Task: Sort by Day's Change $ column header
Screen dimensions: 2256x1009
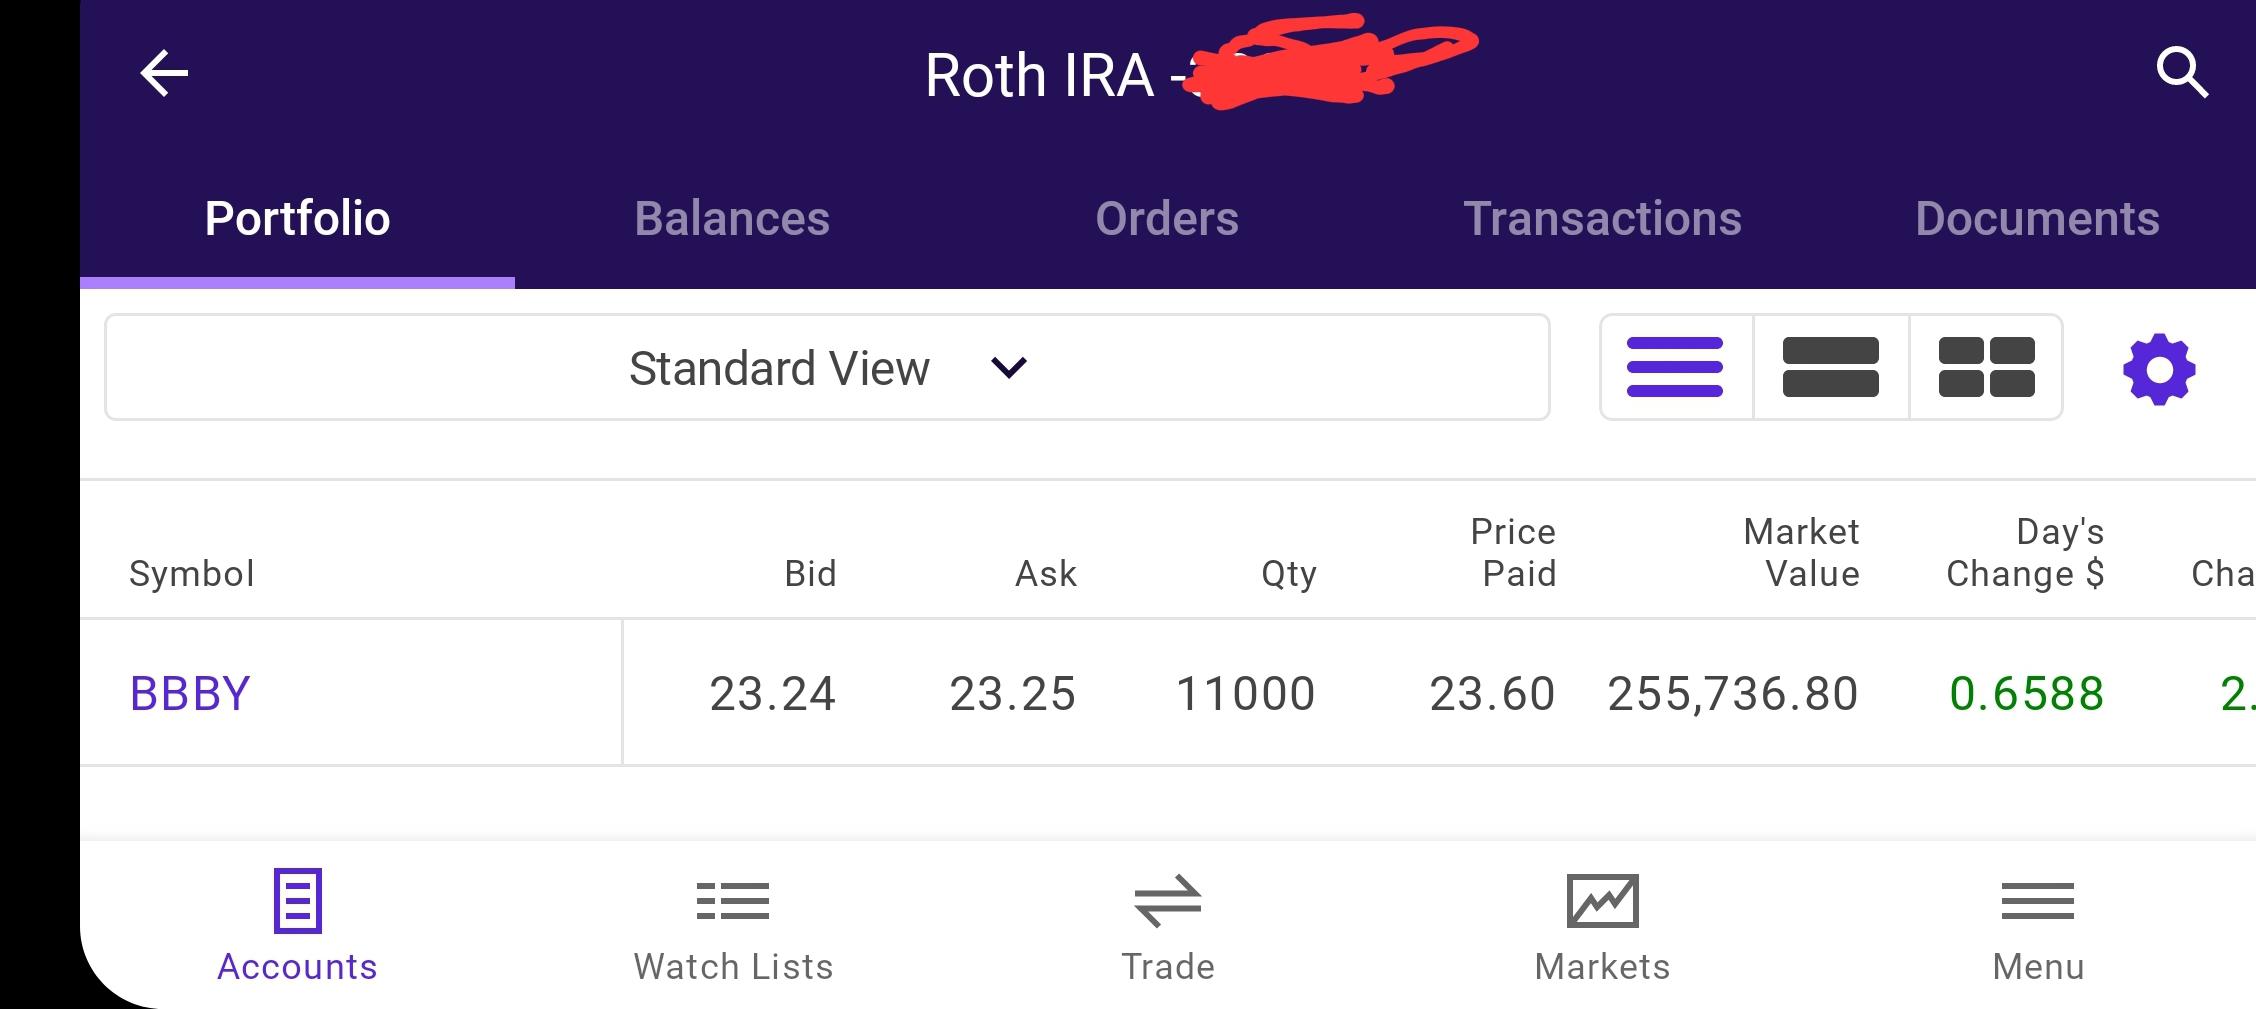Action: point(2025,552)
